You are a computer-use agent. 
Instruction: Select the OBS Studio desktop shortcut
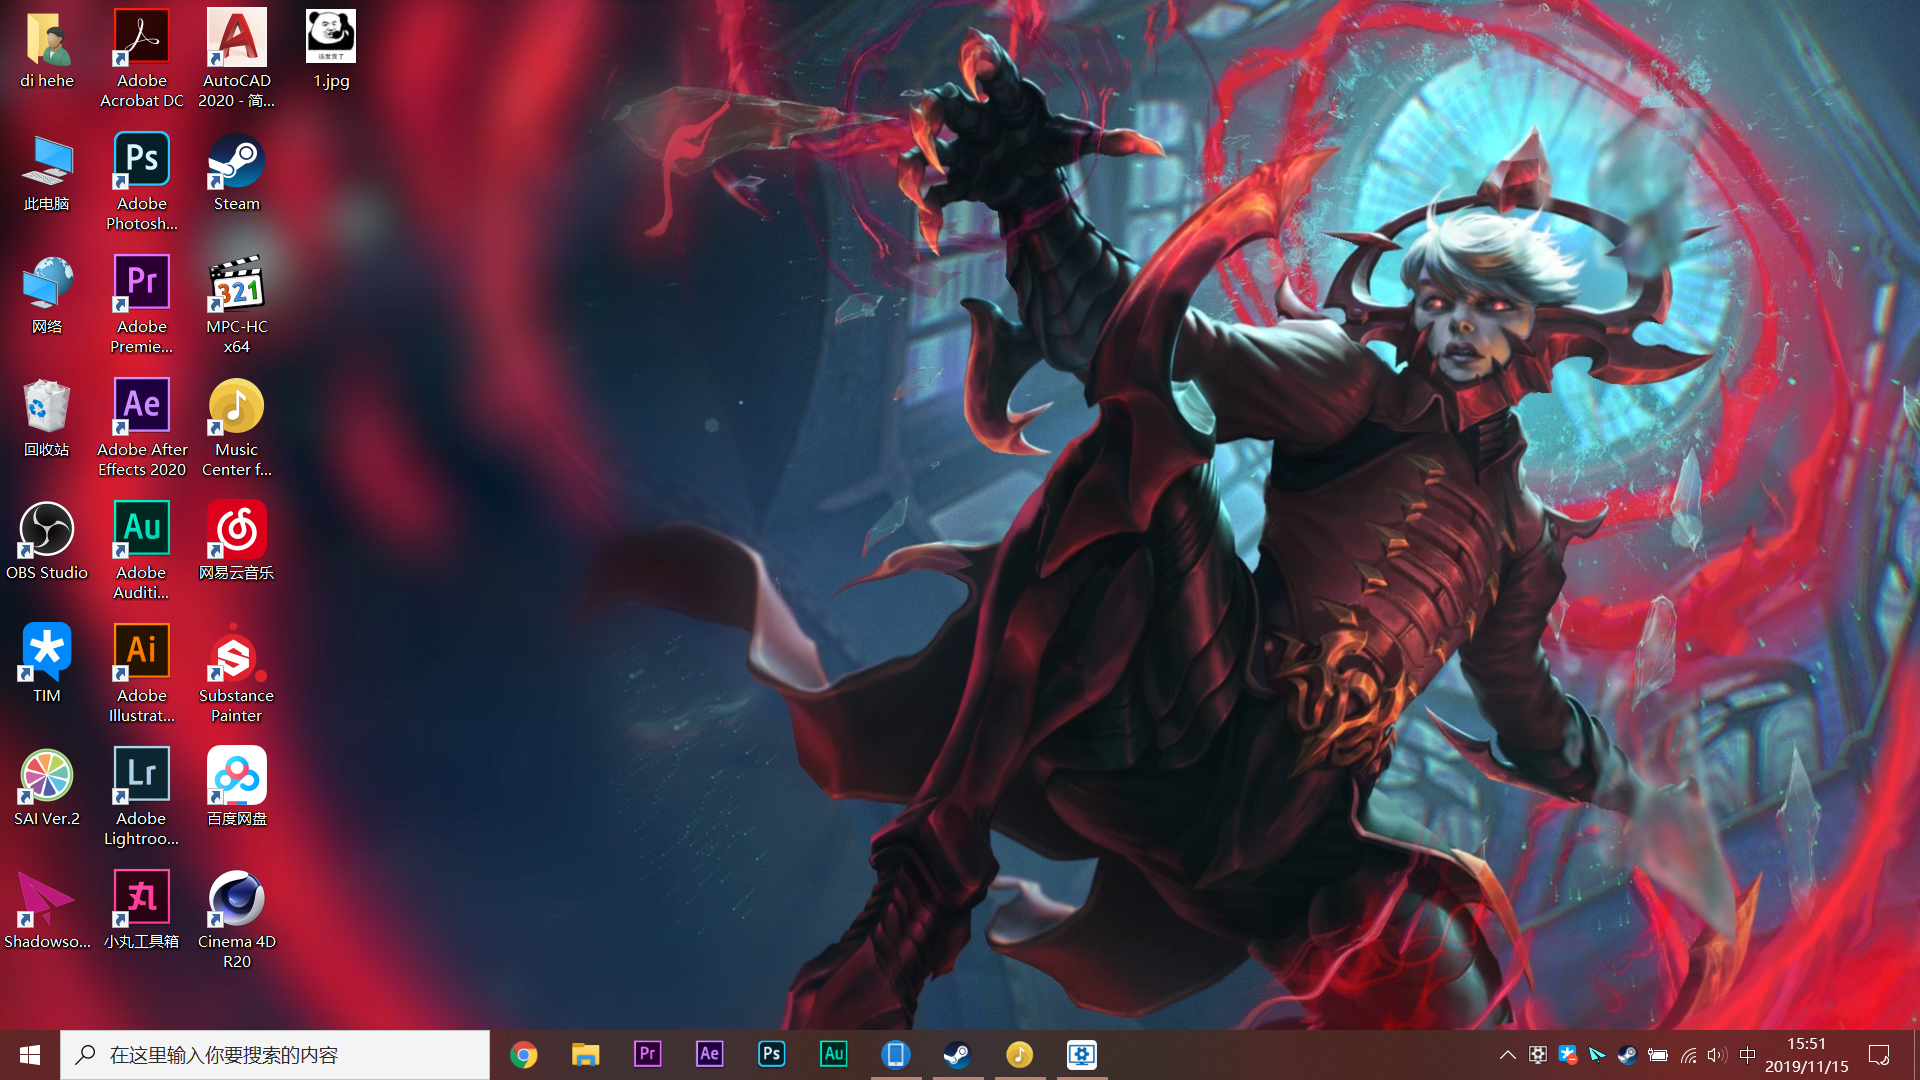tap(47, 542)
